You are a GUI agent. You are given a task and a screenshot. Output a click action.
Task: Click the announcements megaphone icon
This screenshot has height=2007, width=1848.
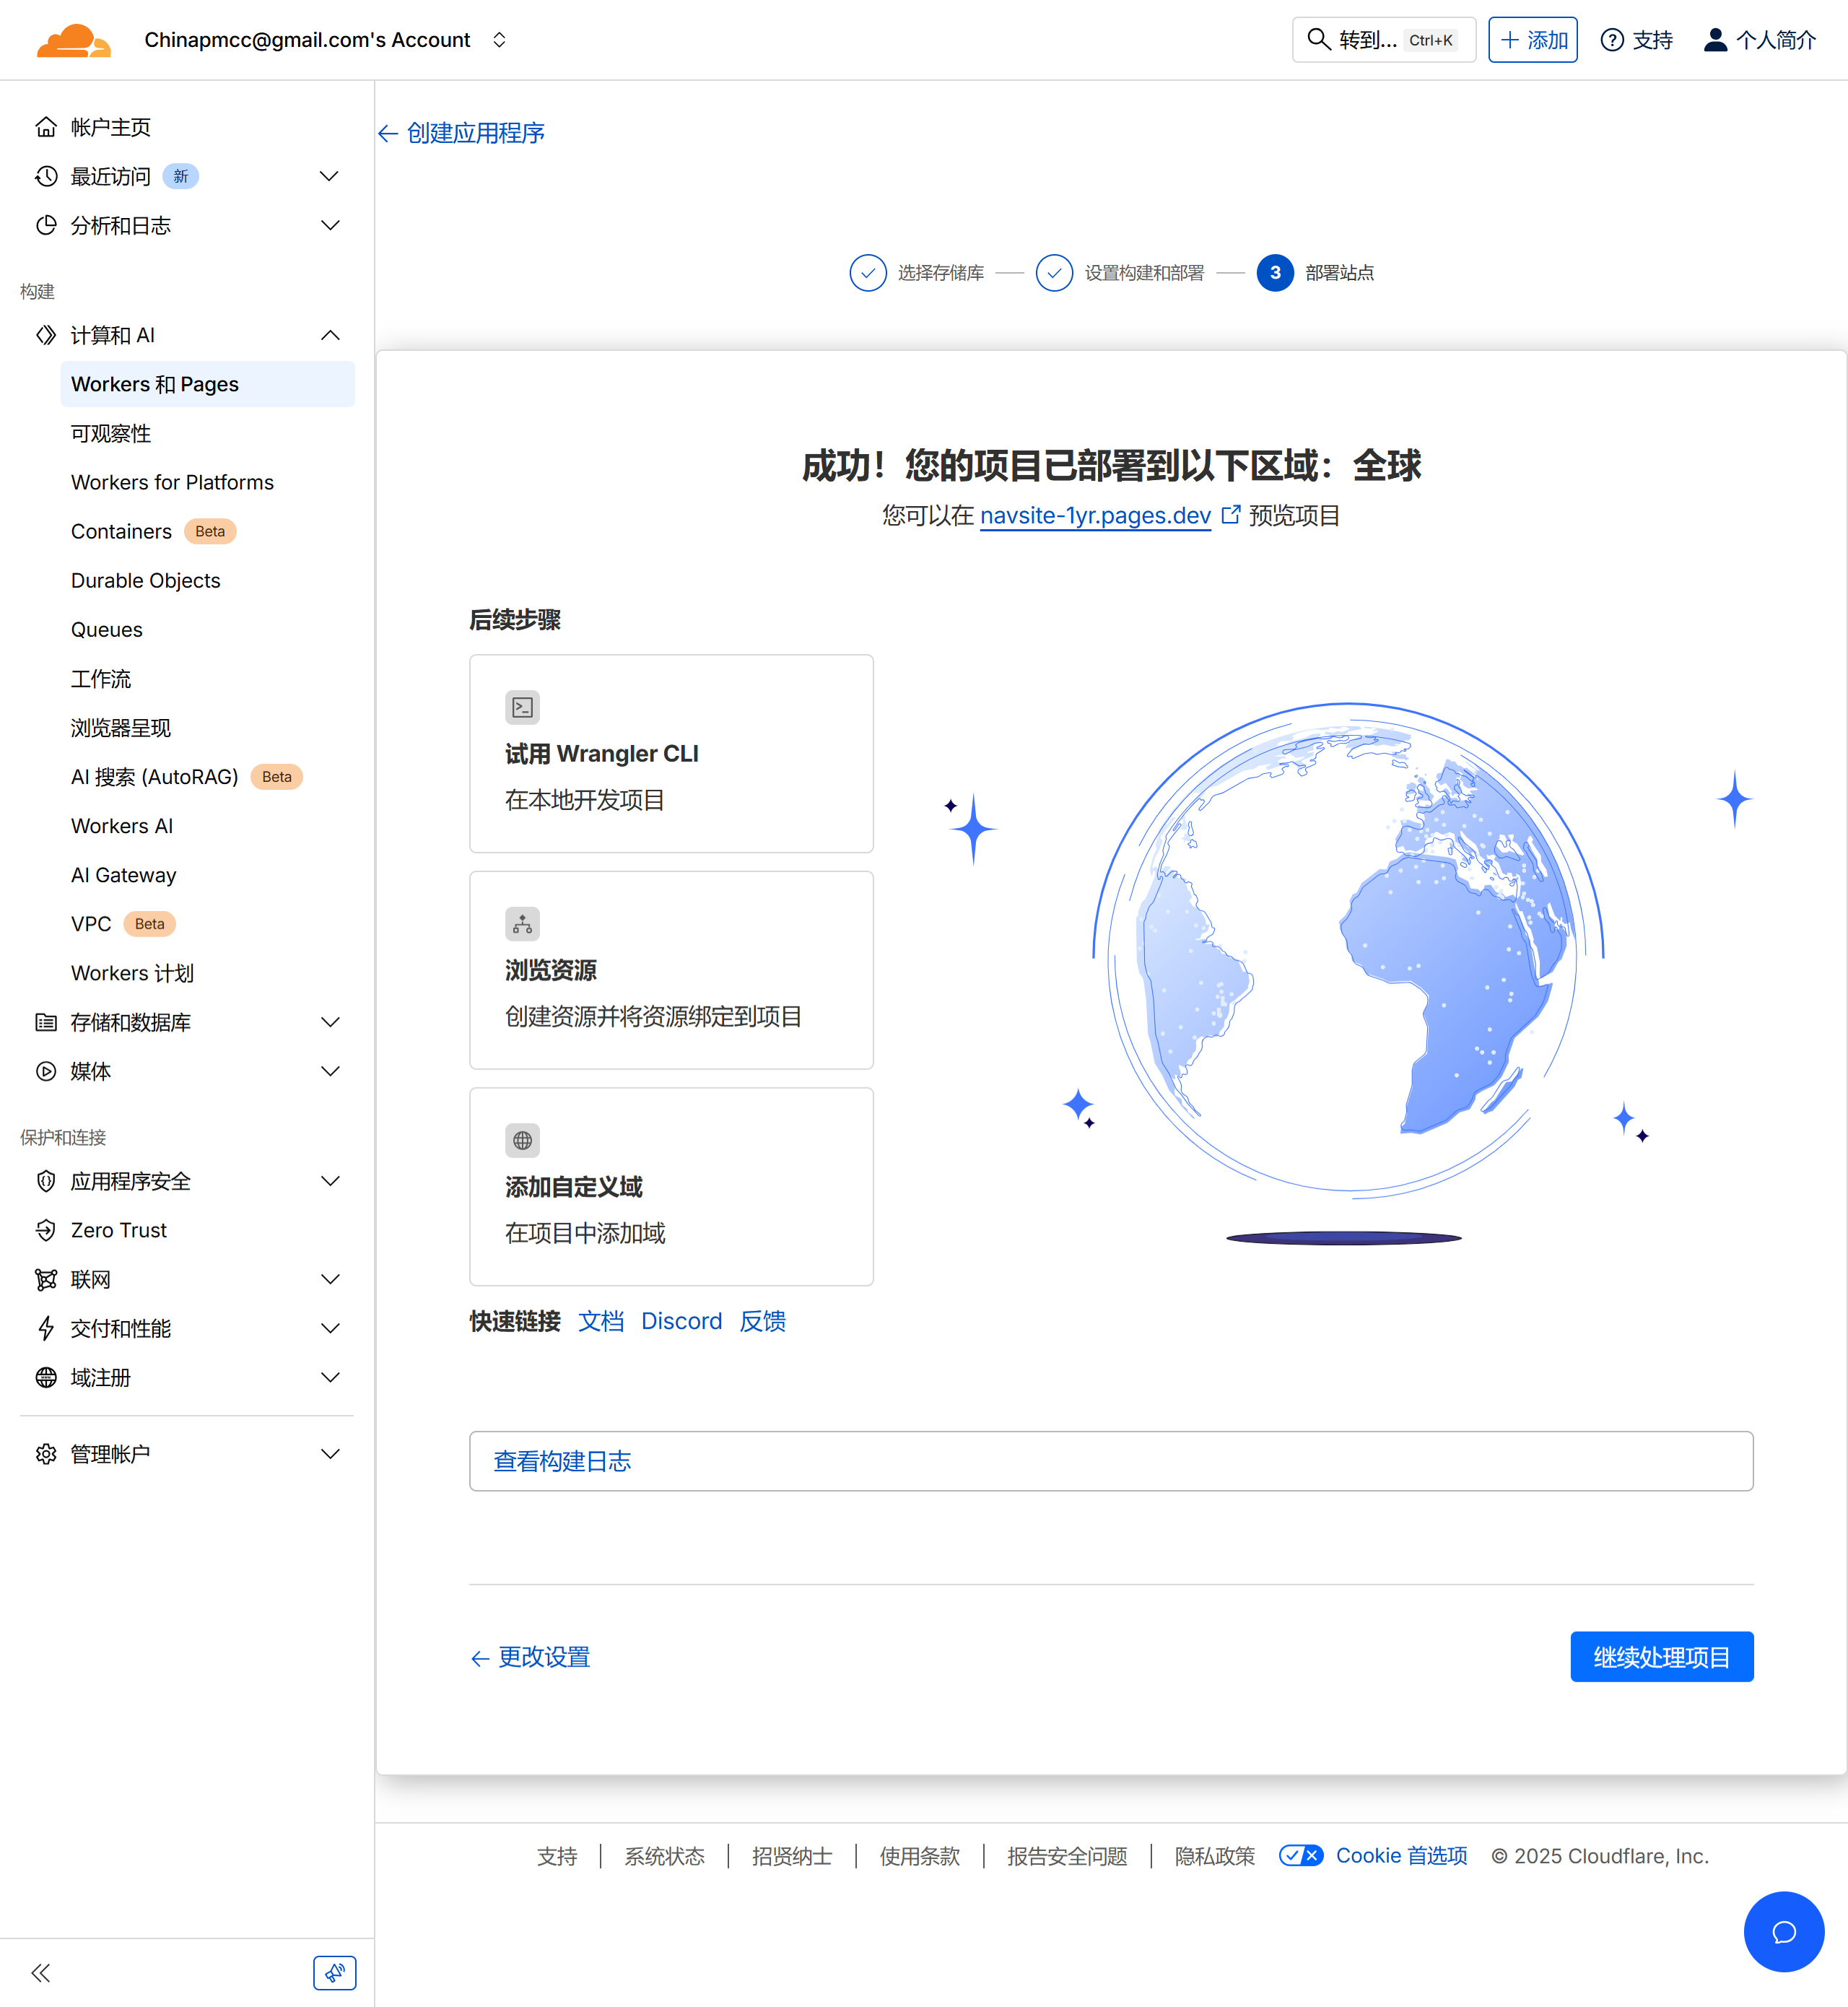click(334, 1972)
